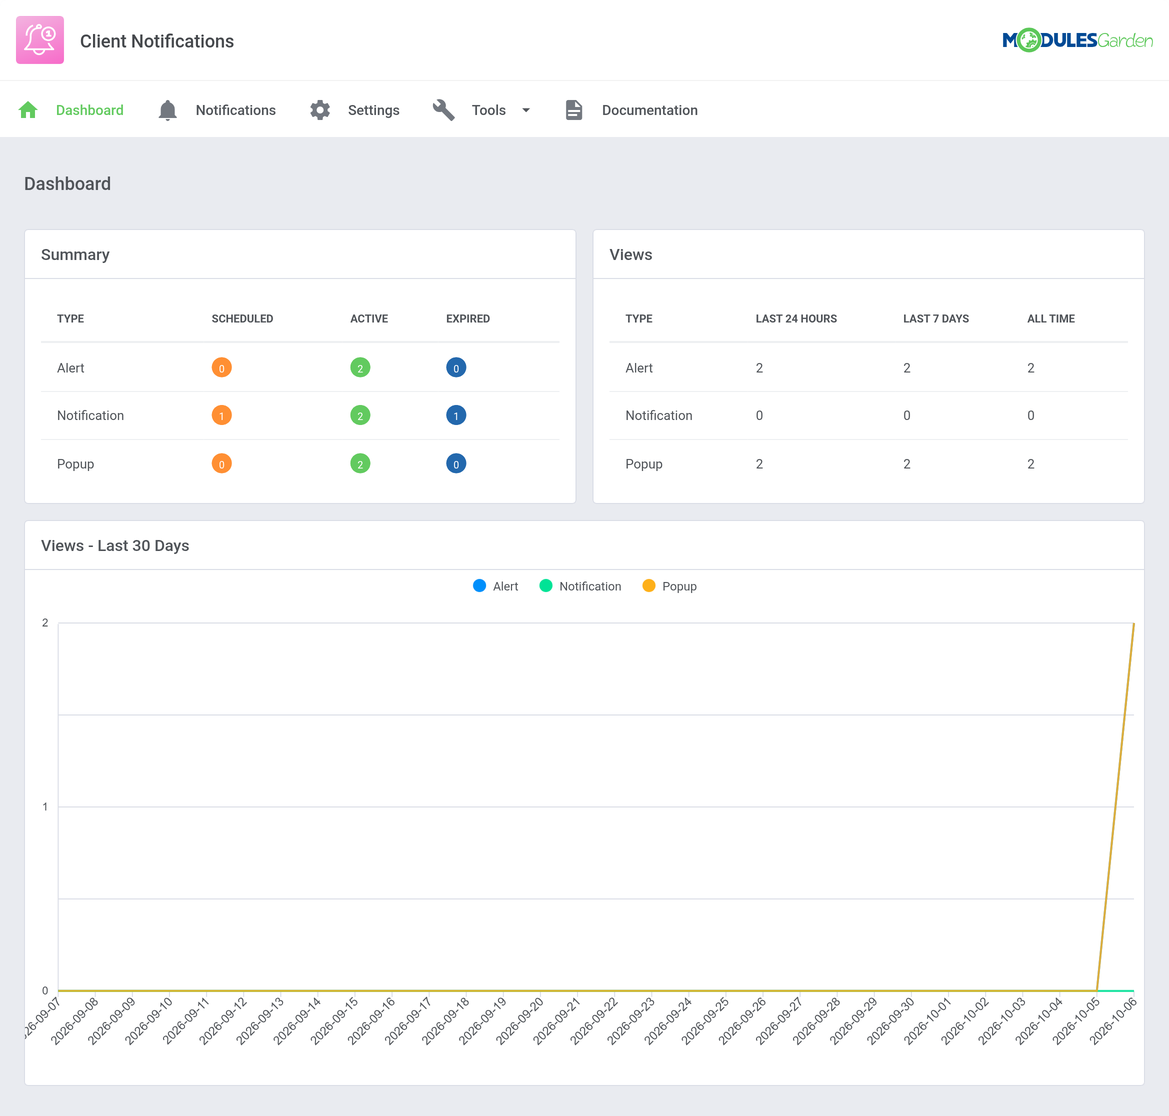
Task: Open the Dashboard tab
Action: pos(89,110)
